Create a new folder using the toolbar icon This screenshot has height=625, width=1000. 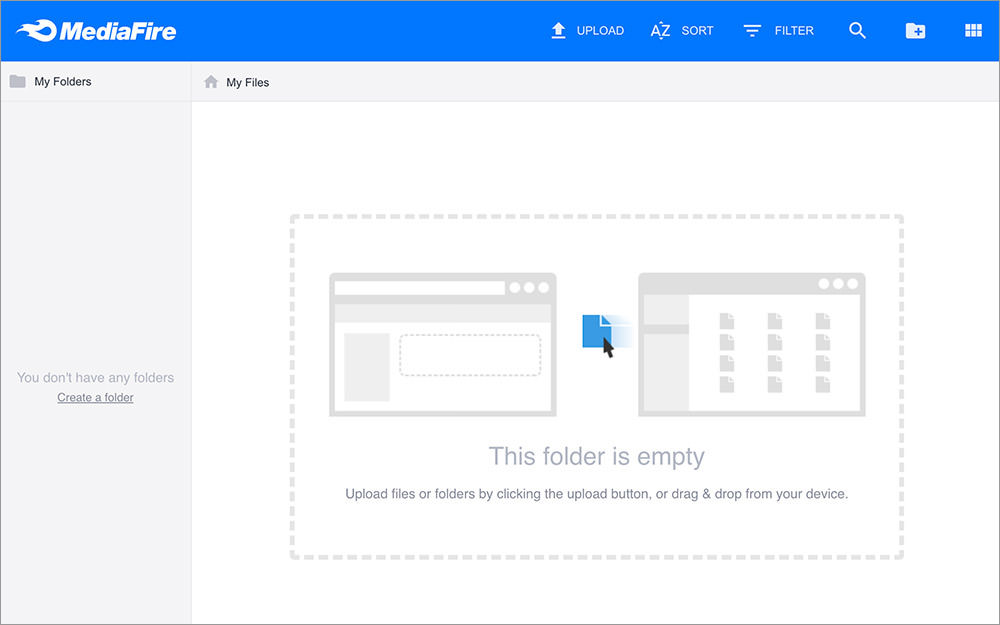pos(915,30)
